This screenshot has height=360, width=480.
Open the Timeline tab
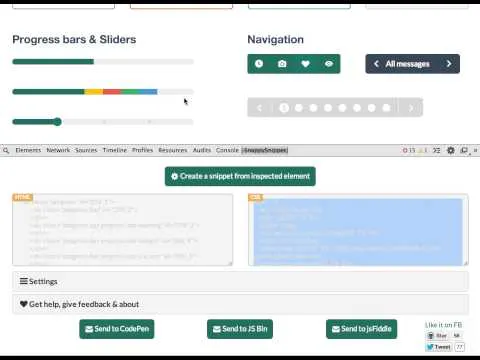(115, 150)
